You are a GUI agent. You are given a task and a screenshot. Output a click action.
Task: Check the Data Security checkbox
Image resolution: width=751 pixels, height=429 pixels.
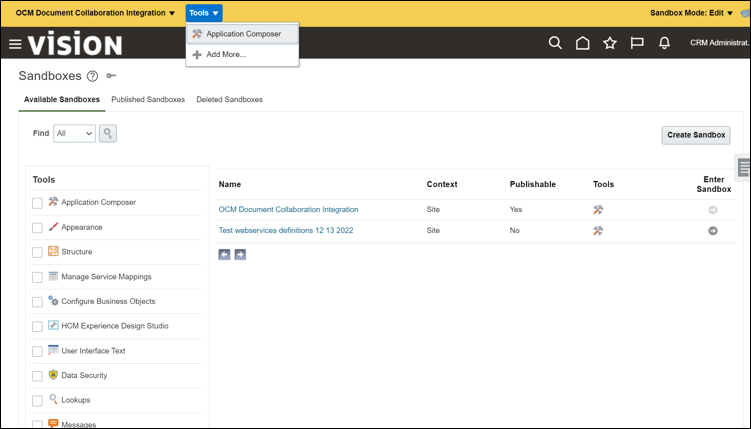tap(37, 376)
